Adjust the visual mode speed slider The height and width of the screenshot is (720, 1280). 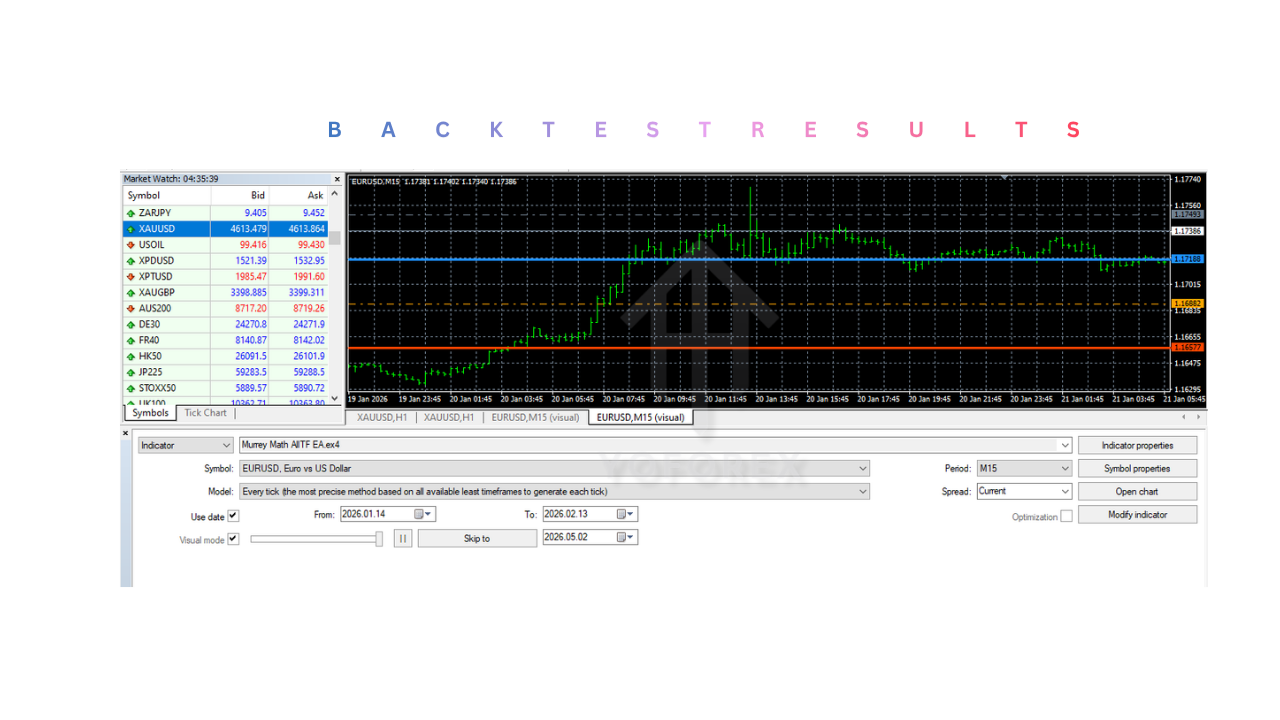coord(379,538)
